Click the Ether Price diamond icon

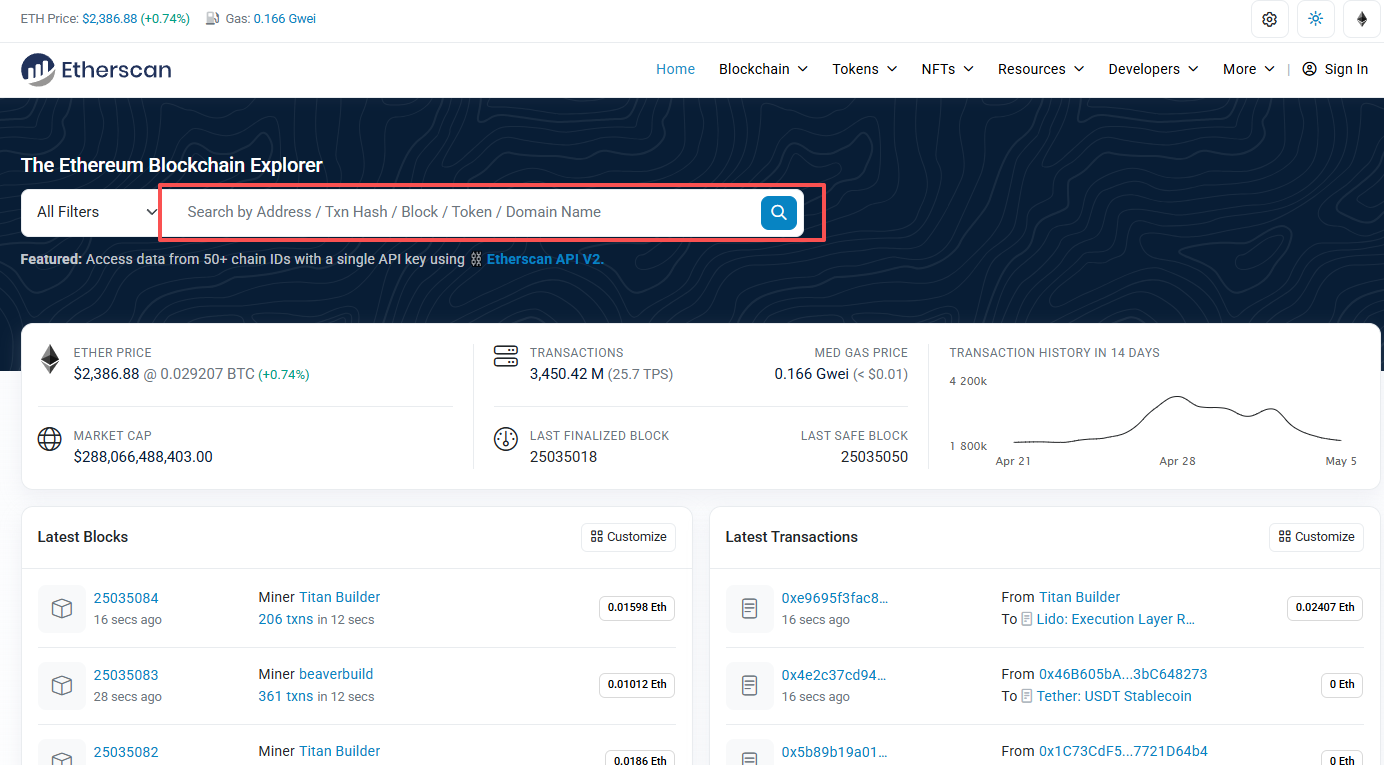click(50, 359)
